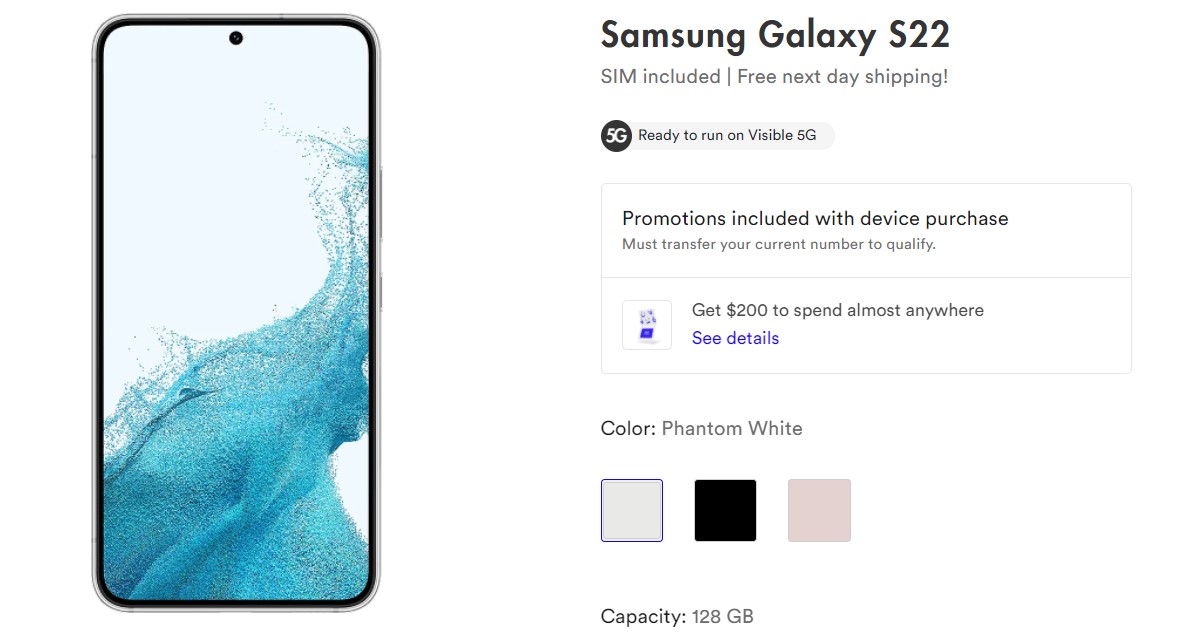Select the Phantom White color swatch
The height and width of the screenshot is (632, 1200).
click(632, 511)
